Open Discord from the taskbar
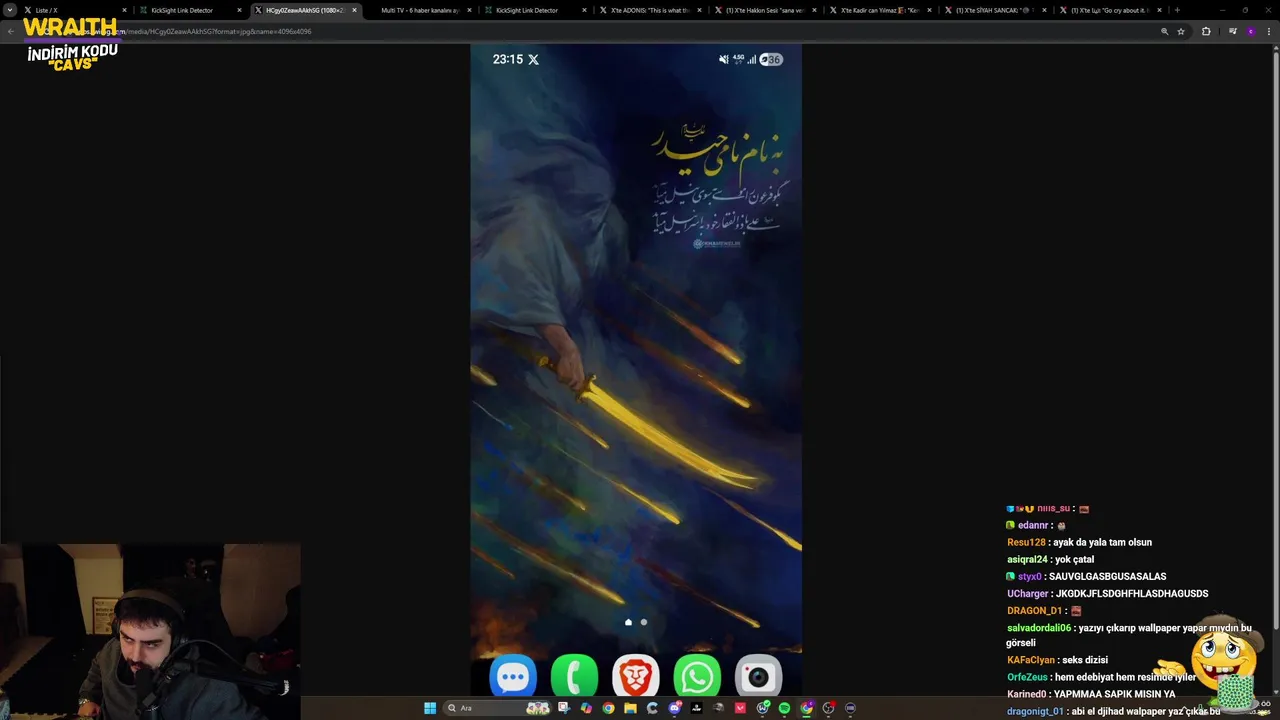 [x=674, y=708]
